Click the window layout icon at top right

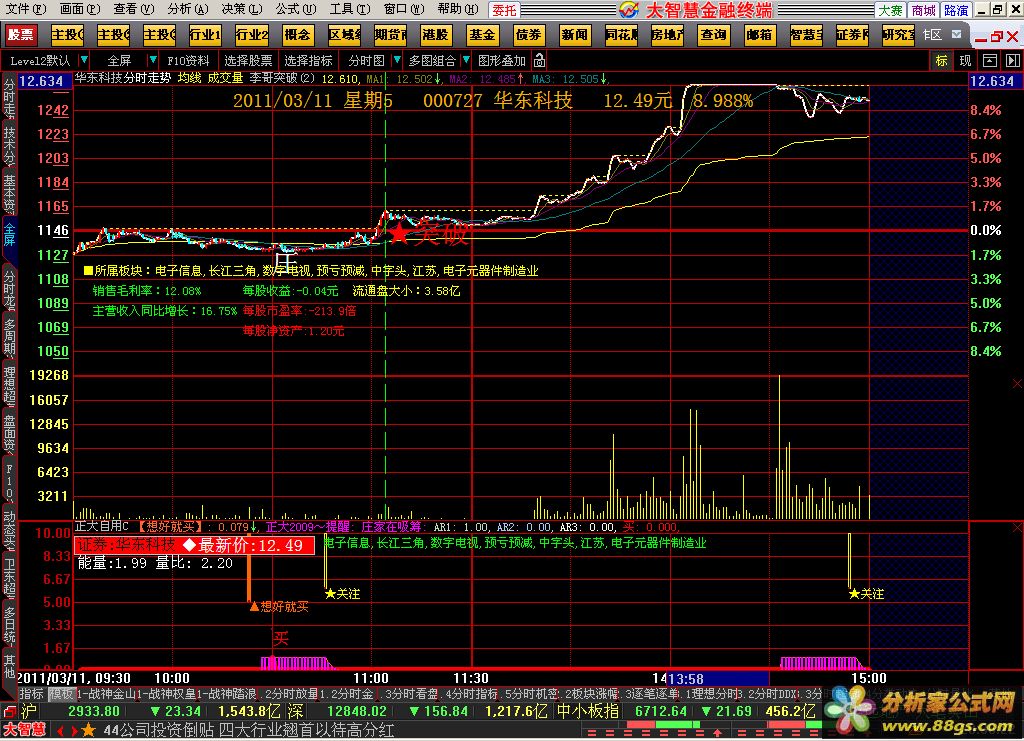tap(990, 61)
